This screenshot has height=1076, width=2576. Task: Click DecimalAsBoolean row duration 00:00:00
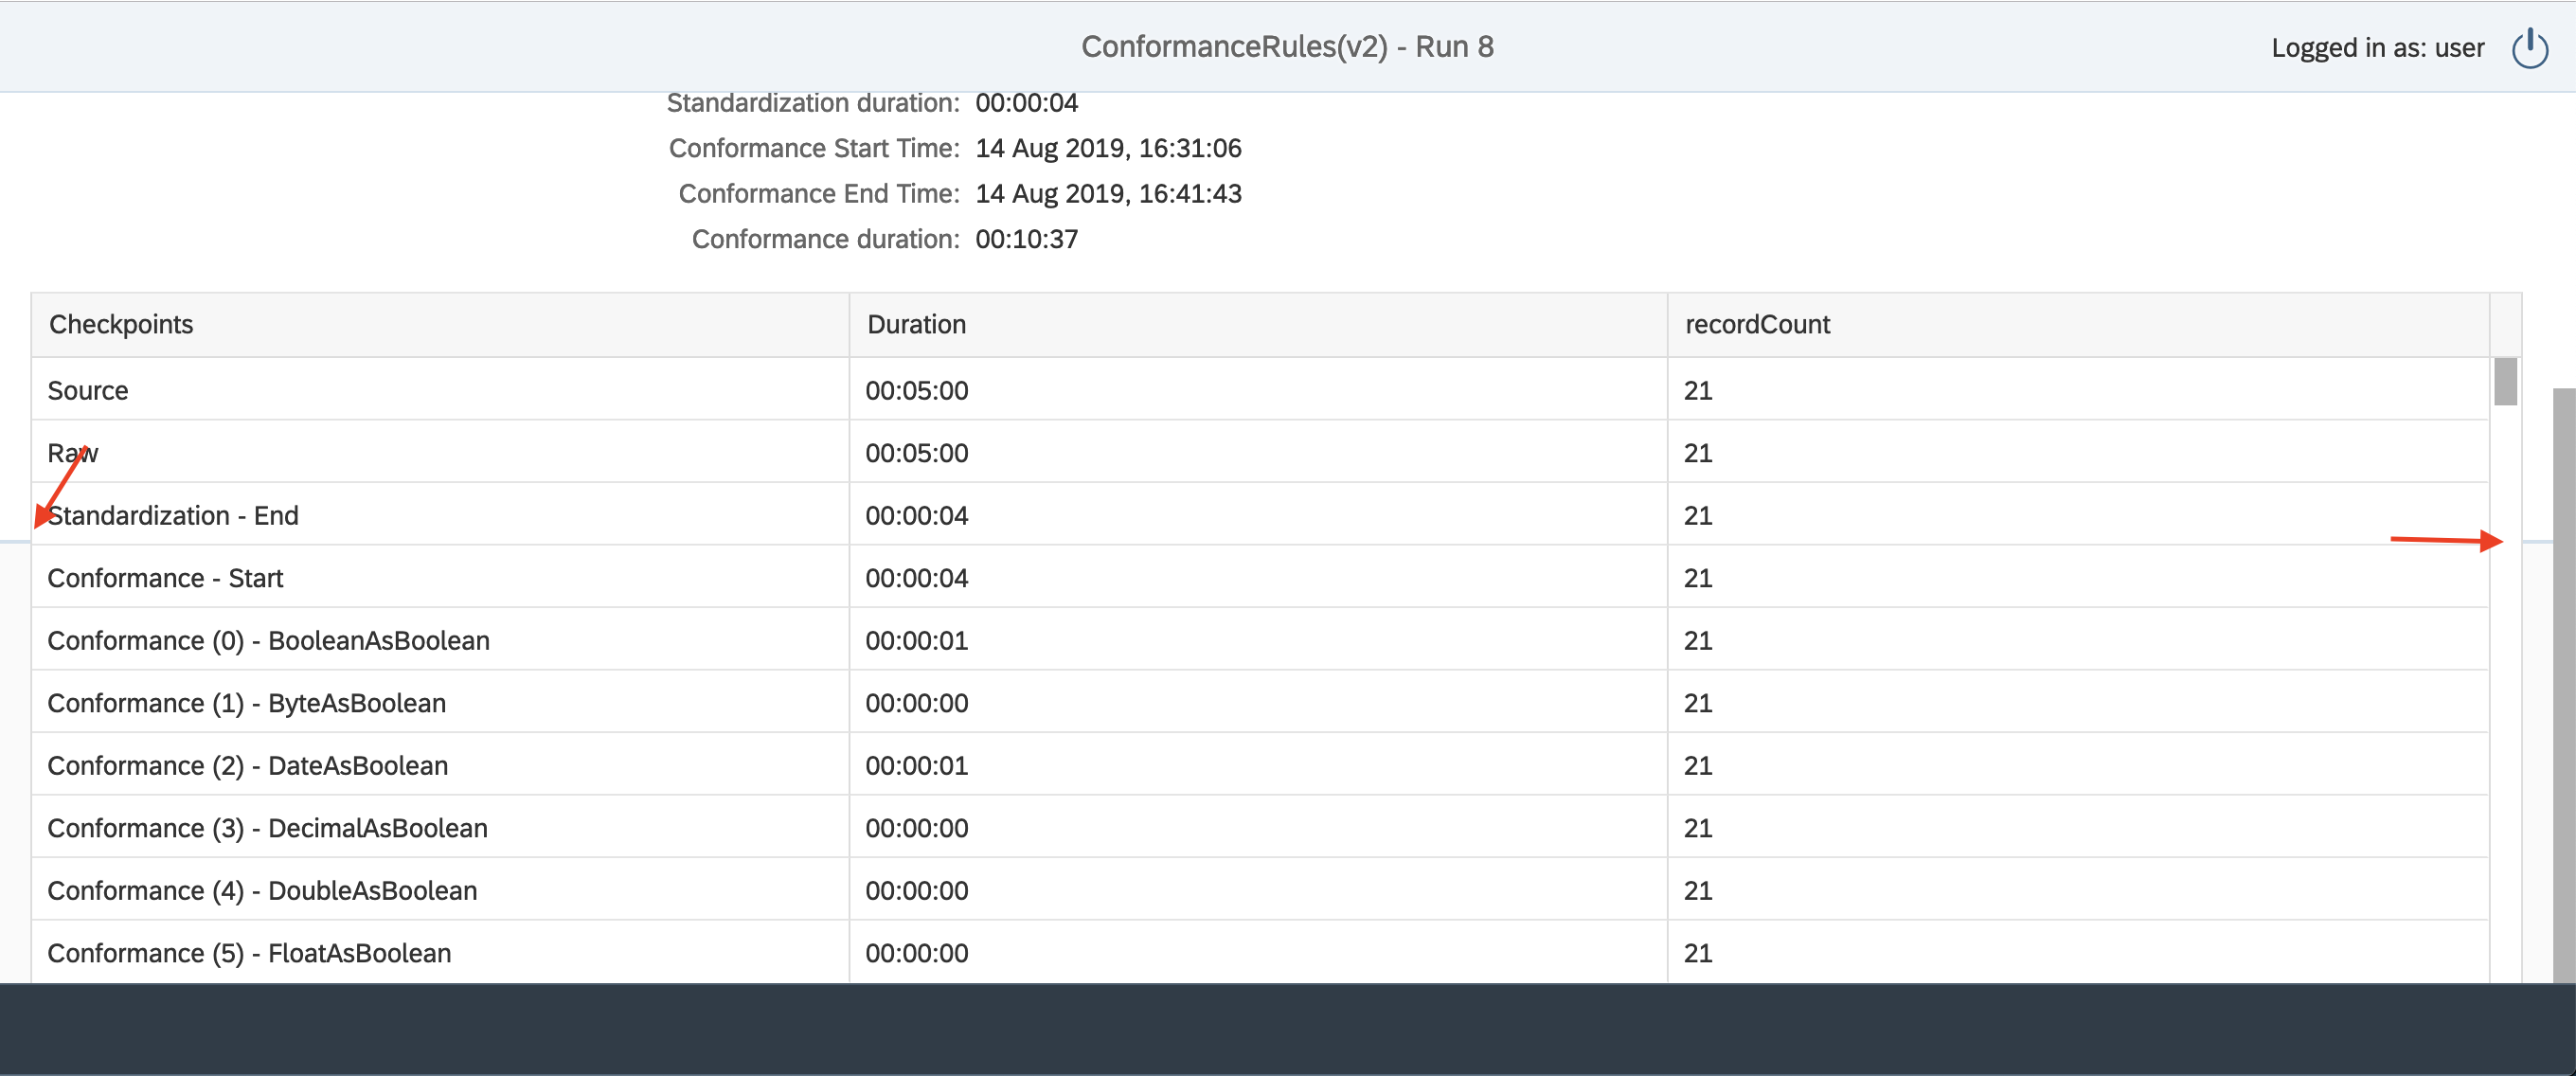click(x=917, y=828)
